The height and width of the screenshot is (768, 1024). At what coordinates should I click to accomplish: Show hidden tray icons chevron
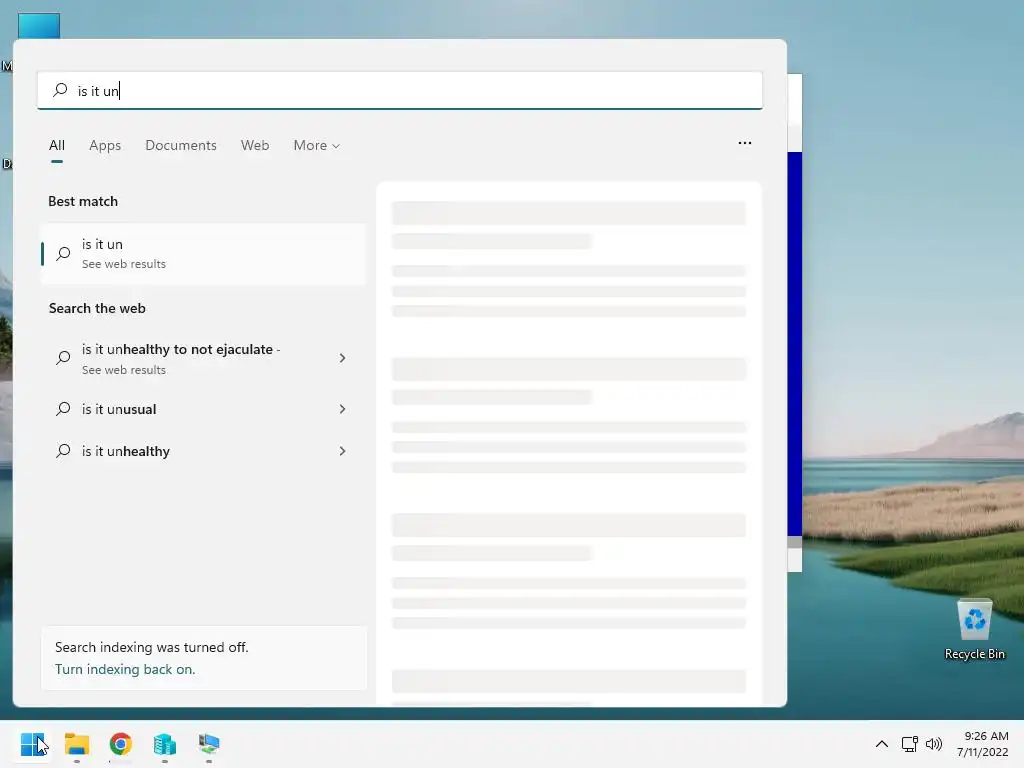882,744
